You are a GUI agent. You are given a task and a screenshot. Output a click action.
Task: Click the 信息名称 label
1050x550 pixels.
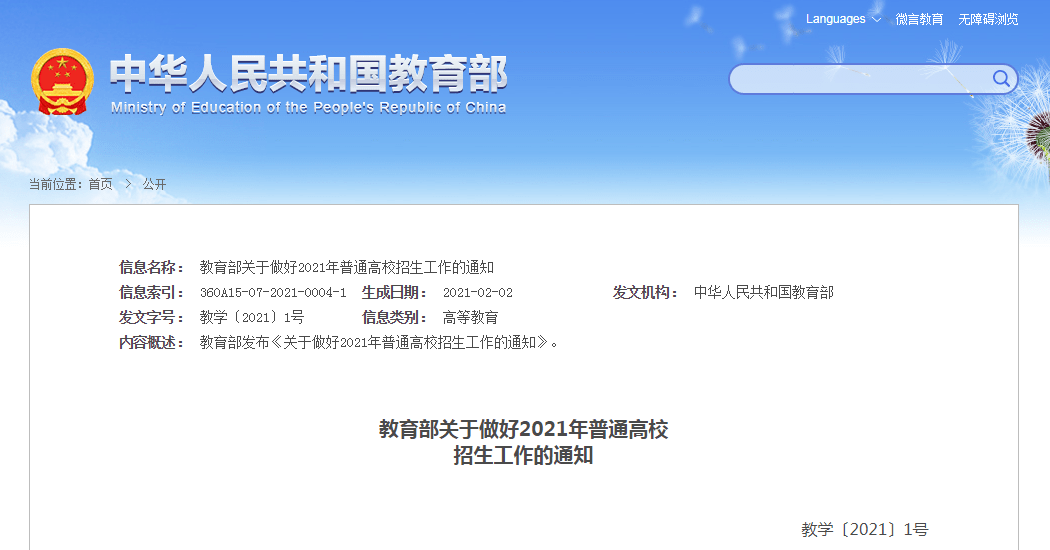click(x=151, y=267)
